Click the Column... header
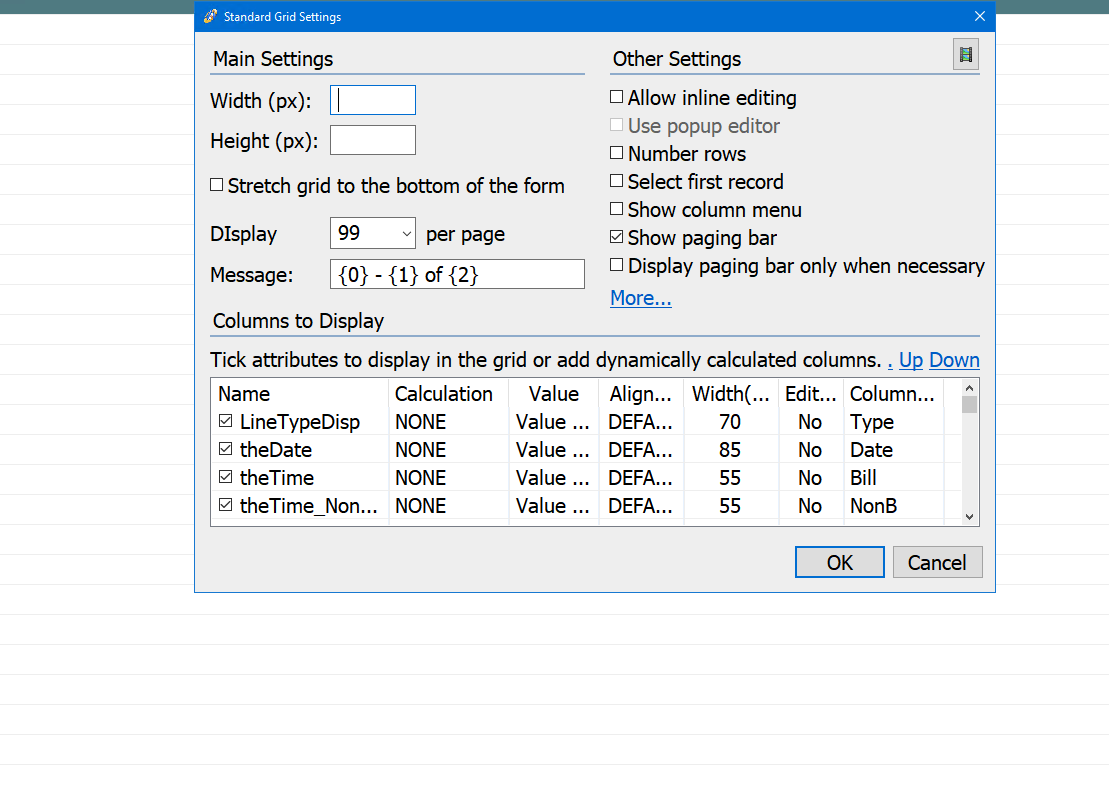 892,394
